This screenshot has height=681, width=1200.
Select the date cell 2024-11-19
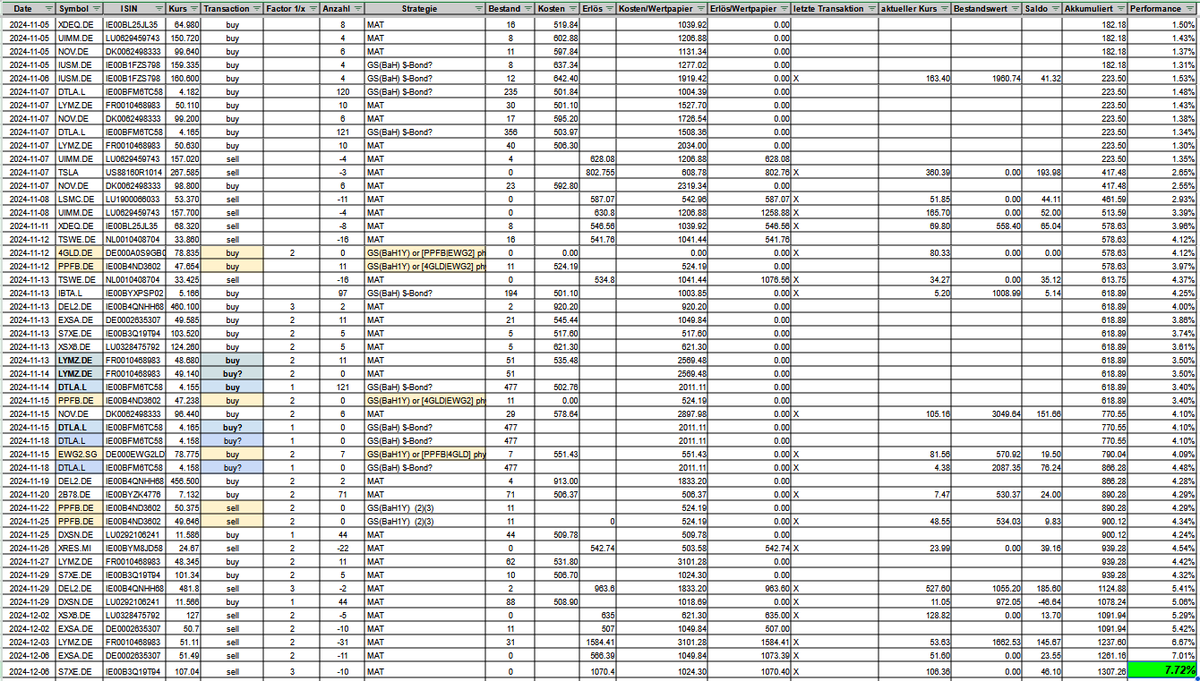tap(27, 480)
